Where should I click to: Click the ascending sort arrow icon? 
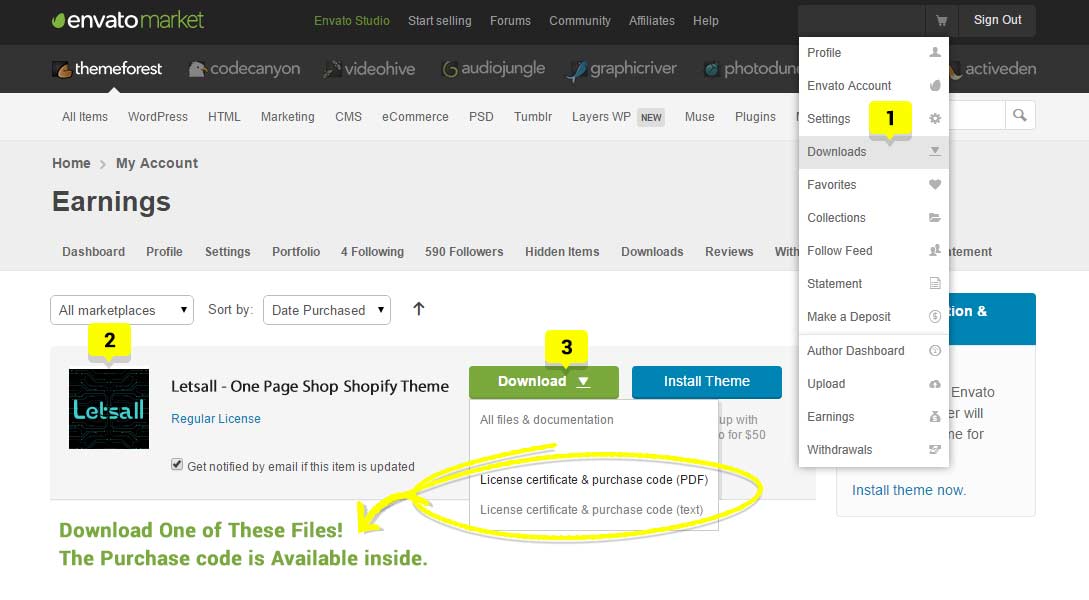pyautogui.click(x=419, y=309)
